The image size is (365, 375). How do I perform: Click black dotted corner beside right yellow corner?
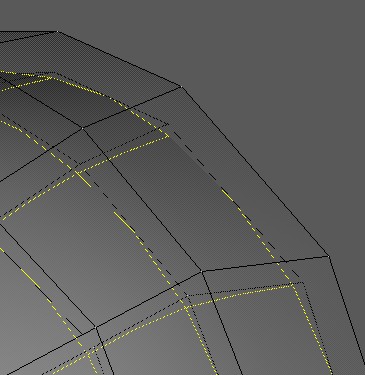pyautogui.click(x=302, y=283)
